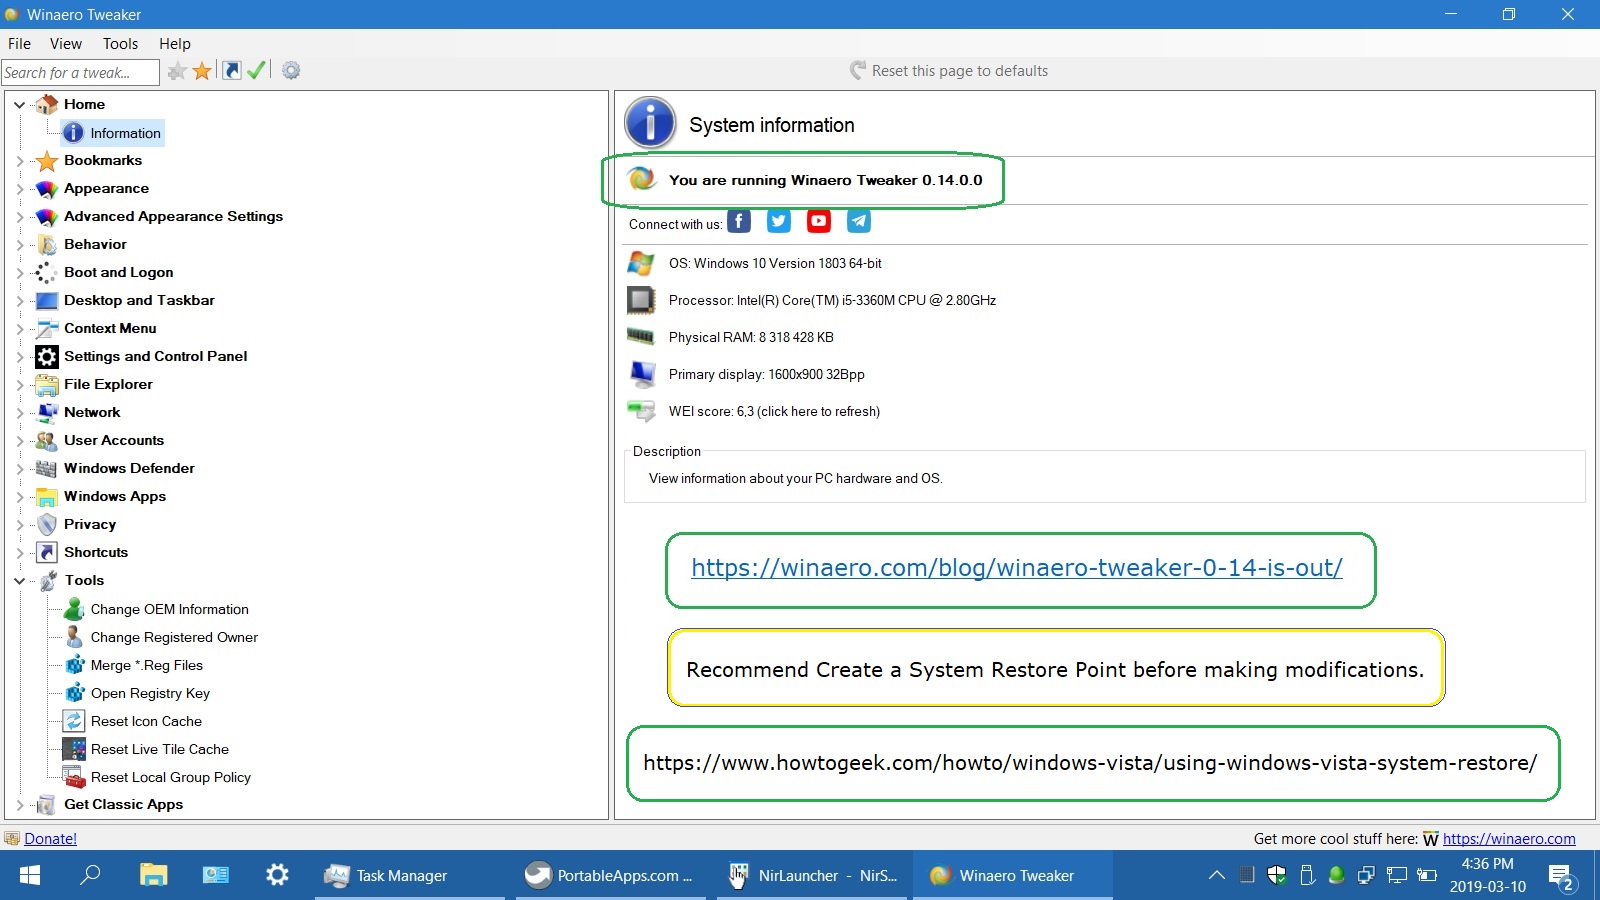Select the Windows Apps category
Screen dimensions: 1600x900
tap(115, 496)
